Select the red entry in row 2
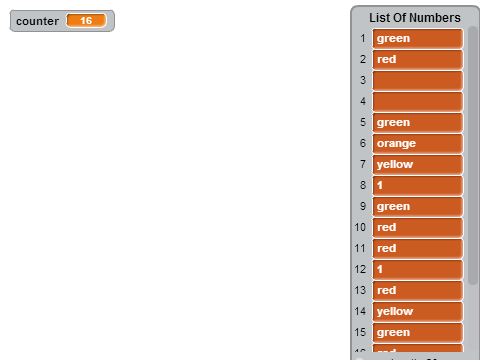This screenshot has height=360, width=480. click(x=418, y=60)
